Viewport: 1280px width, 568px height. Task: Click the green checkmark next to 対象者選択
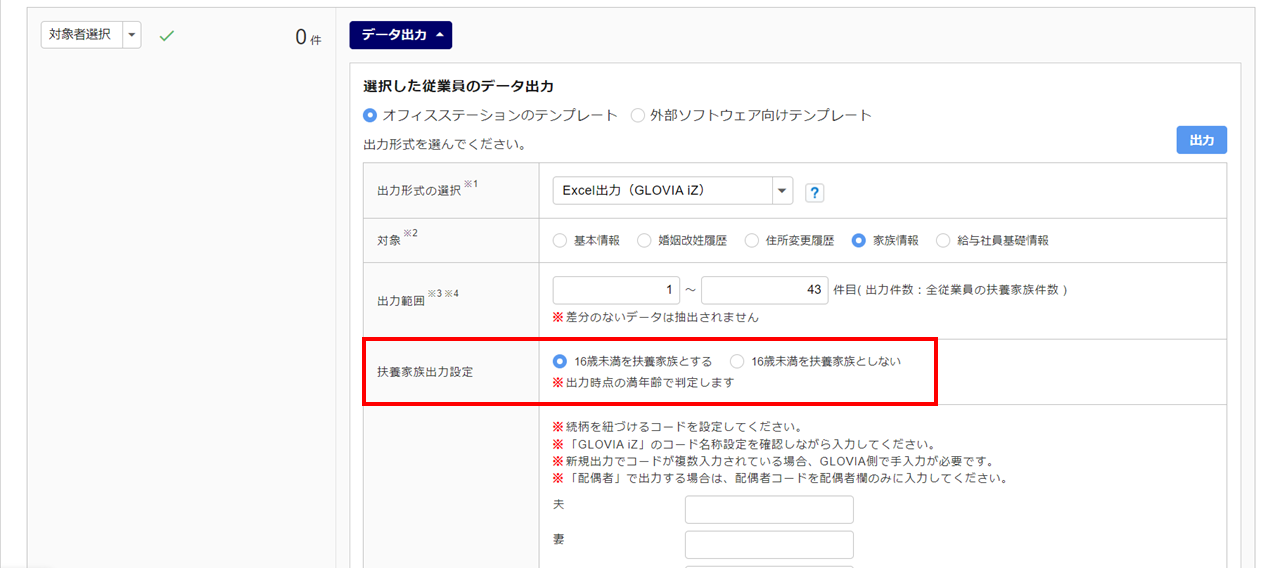[167, 36]
